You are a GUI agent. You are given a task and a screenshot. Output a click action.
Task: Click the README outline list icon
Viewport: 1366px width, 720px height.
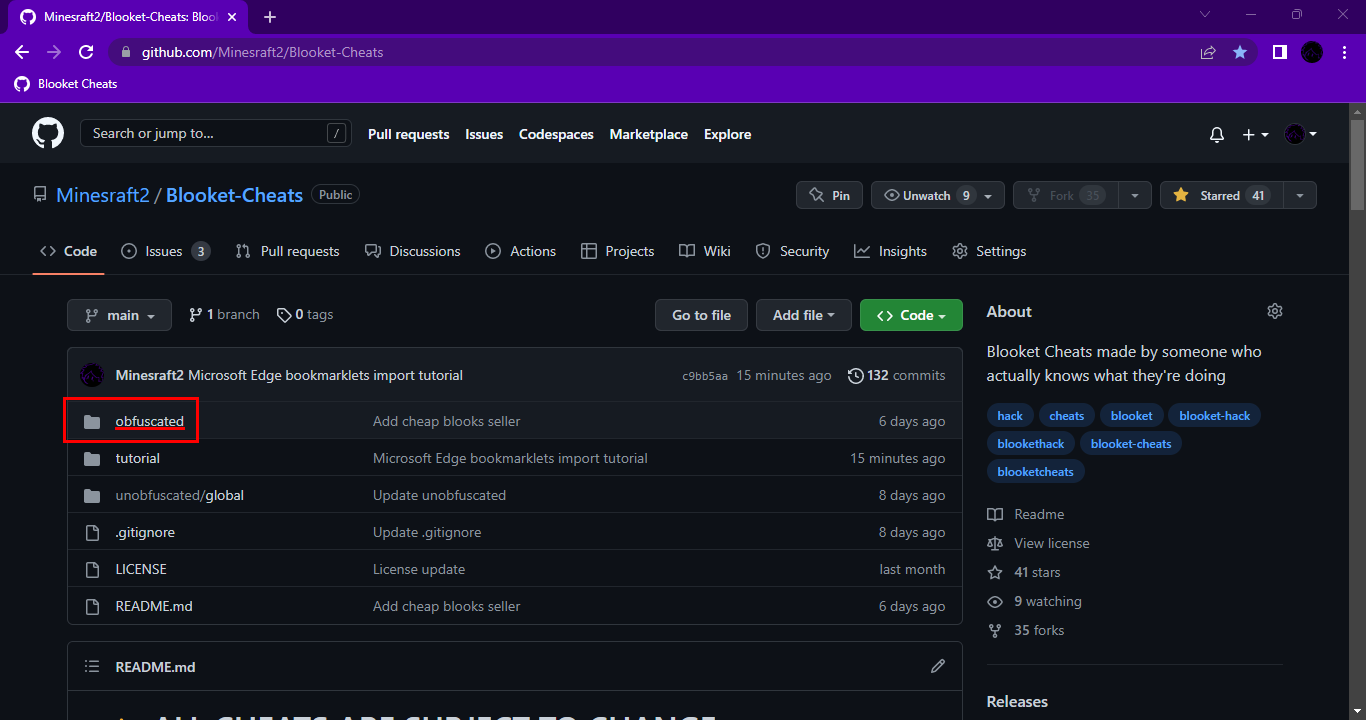click(92, 666)
